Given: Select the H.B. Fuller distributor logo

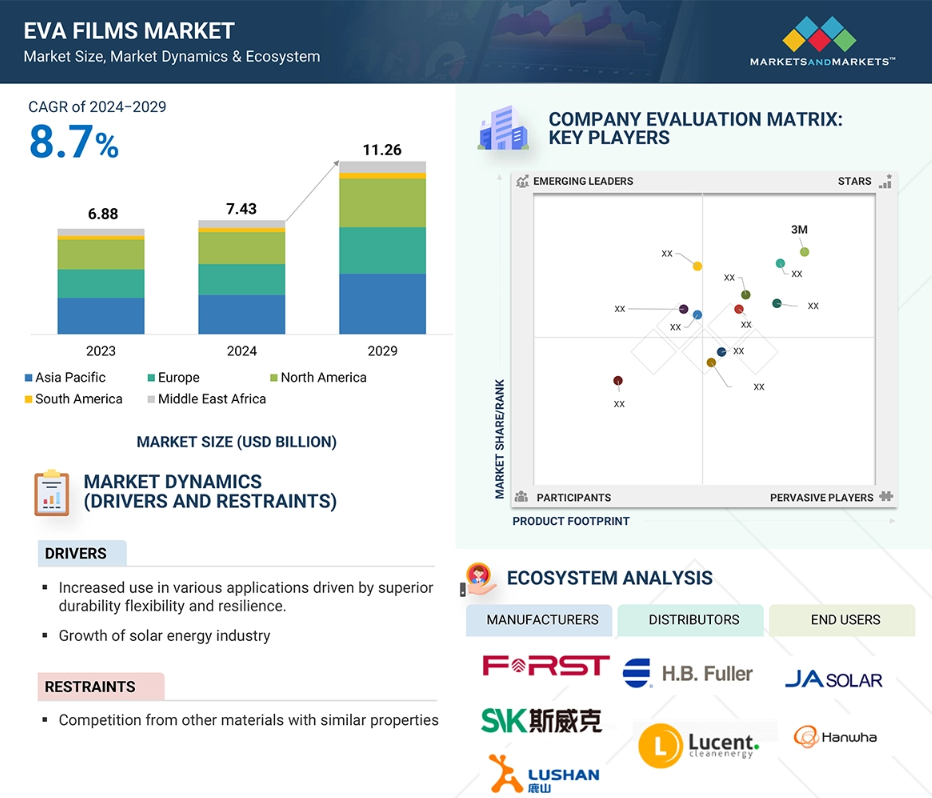Looking at the screenshot, I should point(687,673).
